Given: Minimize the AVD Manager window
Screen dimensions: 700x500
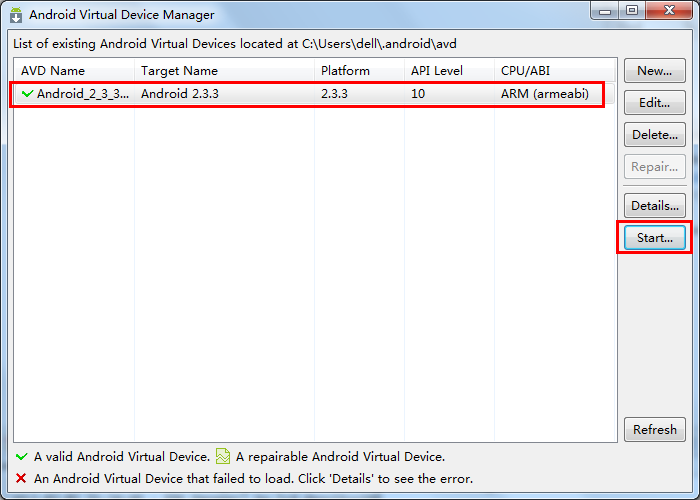Looking at the screenshot, I should (606, 11).
